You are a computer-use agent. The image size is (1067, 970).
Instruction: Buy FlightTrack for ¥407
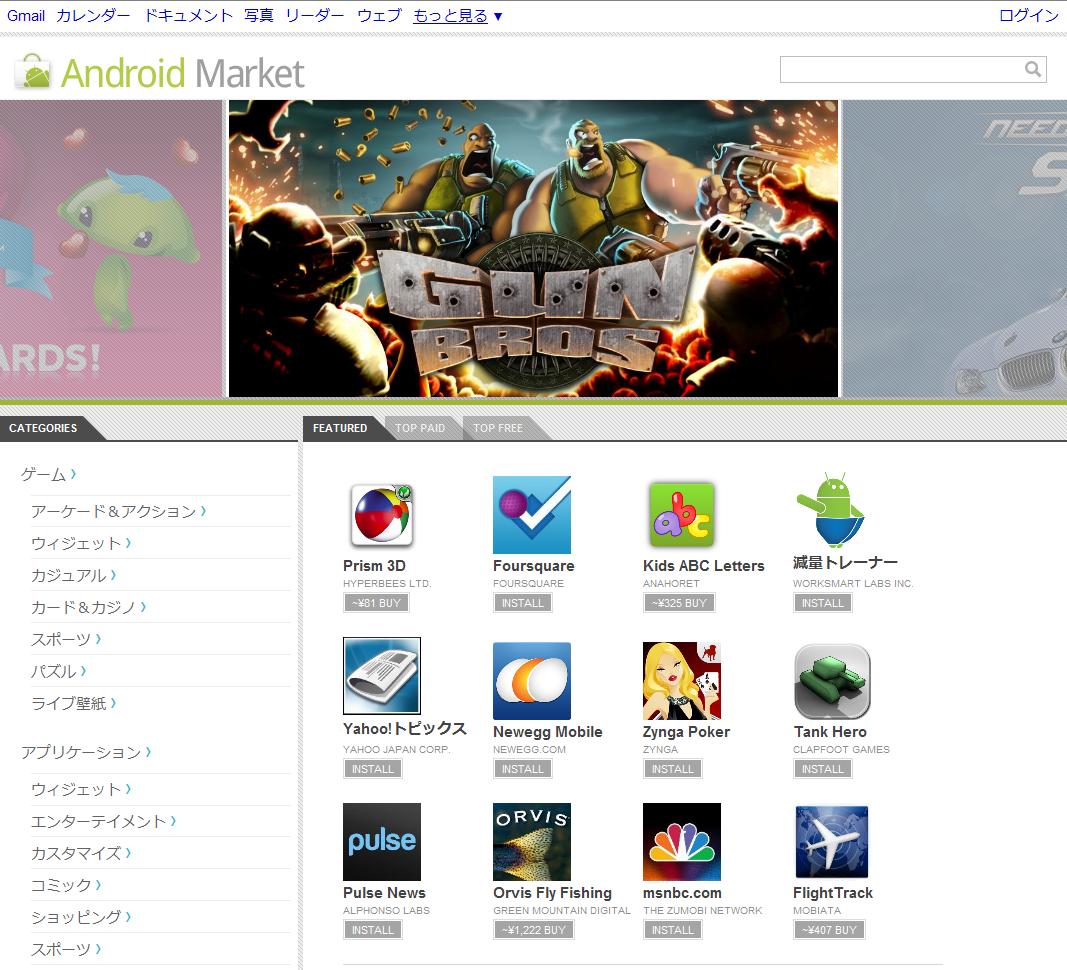click(x=829, y=930)
